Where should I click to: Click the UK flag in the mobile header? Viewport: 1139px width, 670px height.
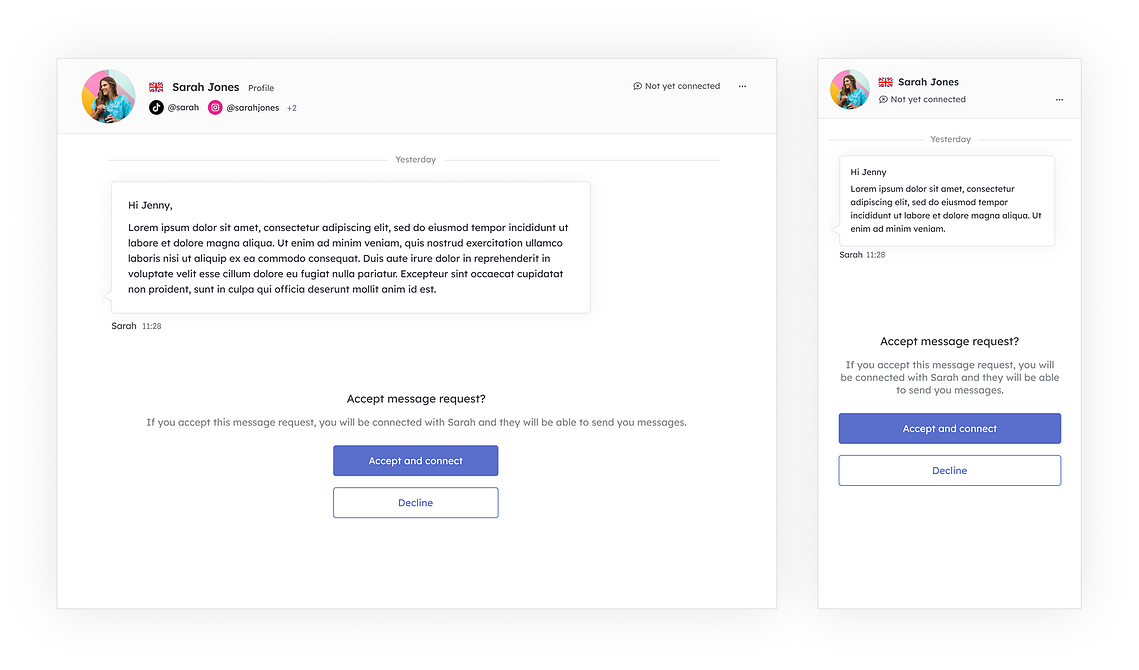tap(885, 82)
